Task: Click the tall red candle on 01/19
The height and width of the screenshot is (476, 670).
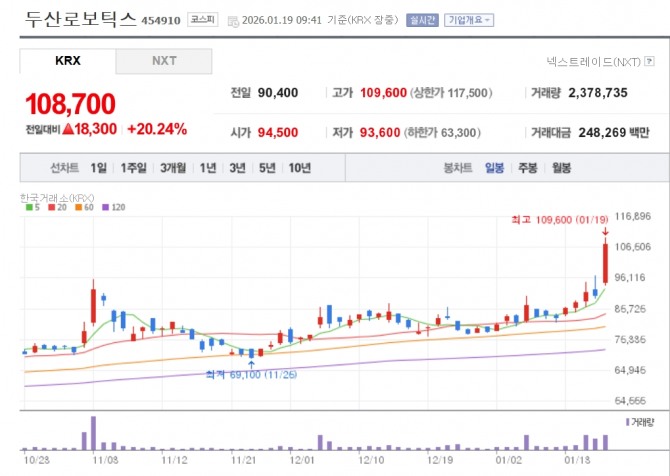Action: pos(605,263)
